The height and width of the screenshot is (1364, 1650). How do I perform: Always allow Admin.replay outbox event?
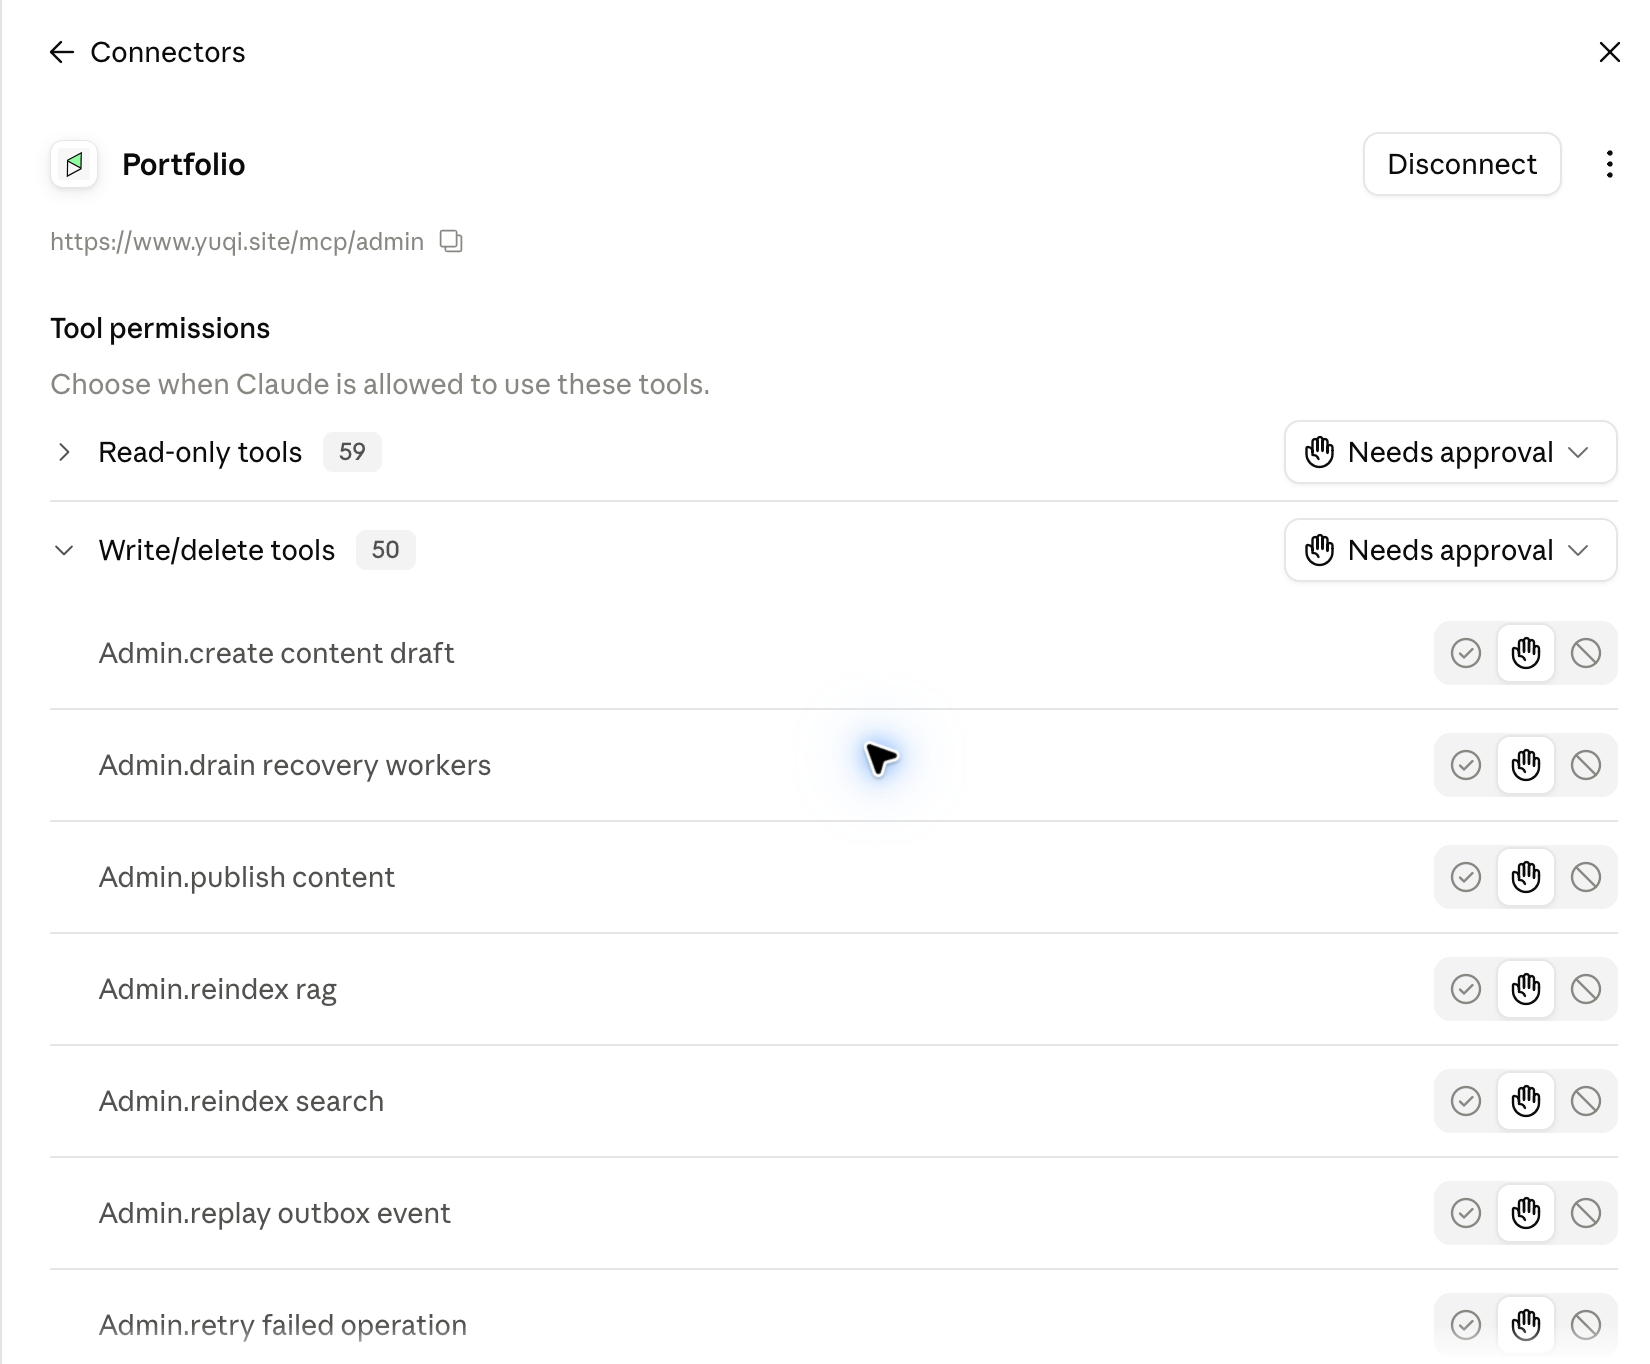(1466, 1213)
